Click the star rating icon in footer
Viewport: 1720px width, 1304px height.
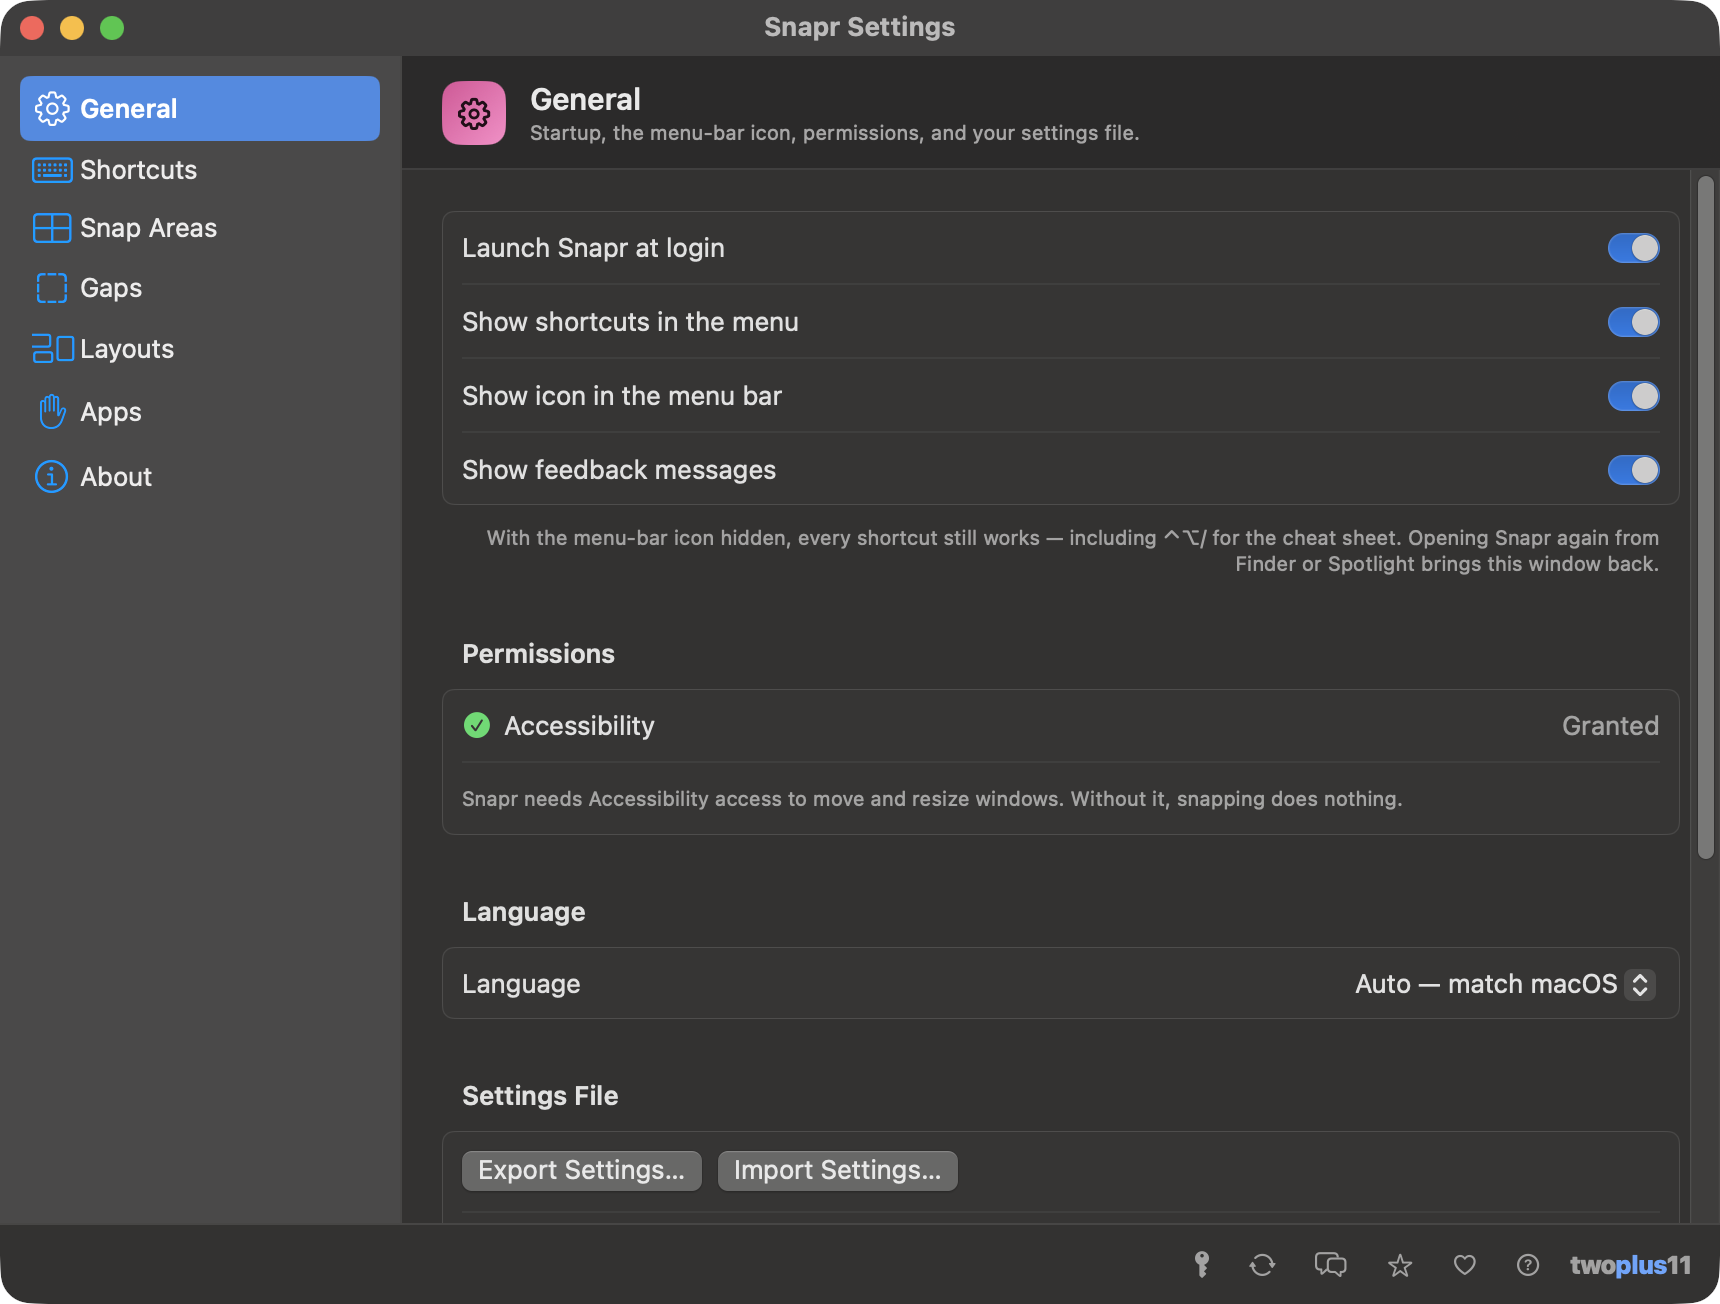click(1400, 1266)
